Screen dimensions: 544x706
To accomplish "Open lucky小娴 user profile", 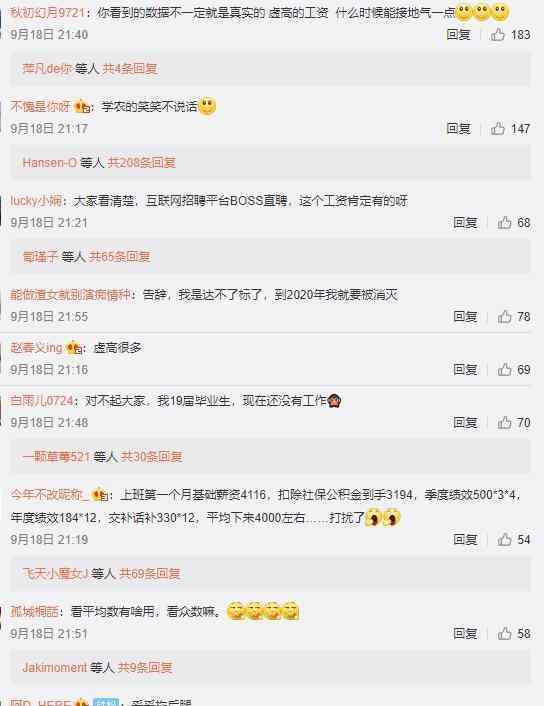I will click(x=36, y=201).
